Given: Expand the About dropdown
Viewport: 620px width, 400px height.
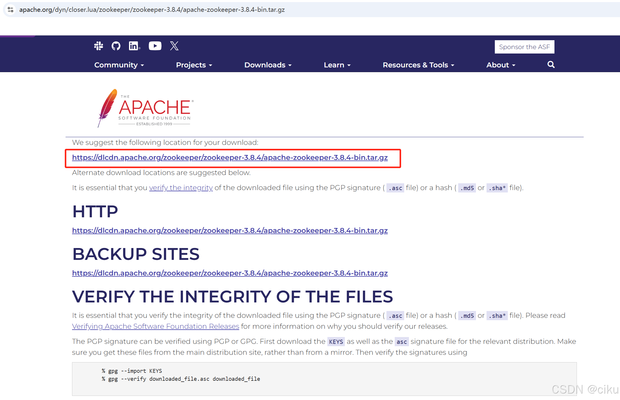Looking at the screenshot, I should click(500, 65).
